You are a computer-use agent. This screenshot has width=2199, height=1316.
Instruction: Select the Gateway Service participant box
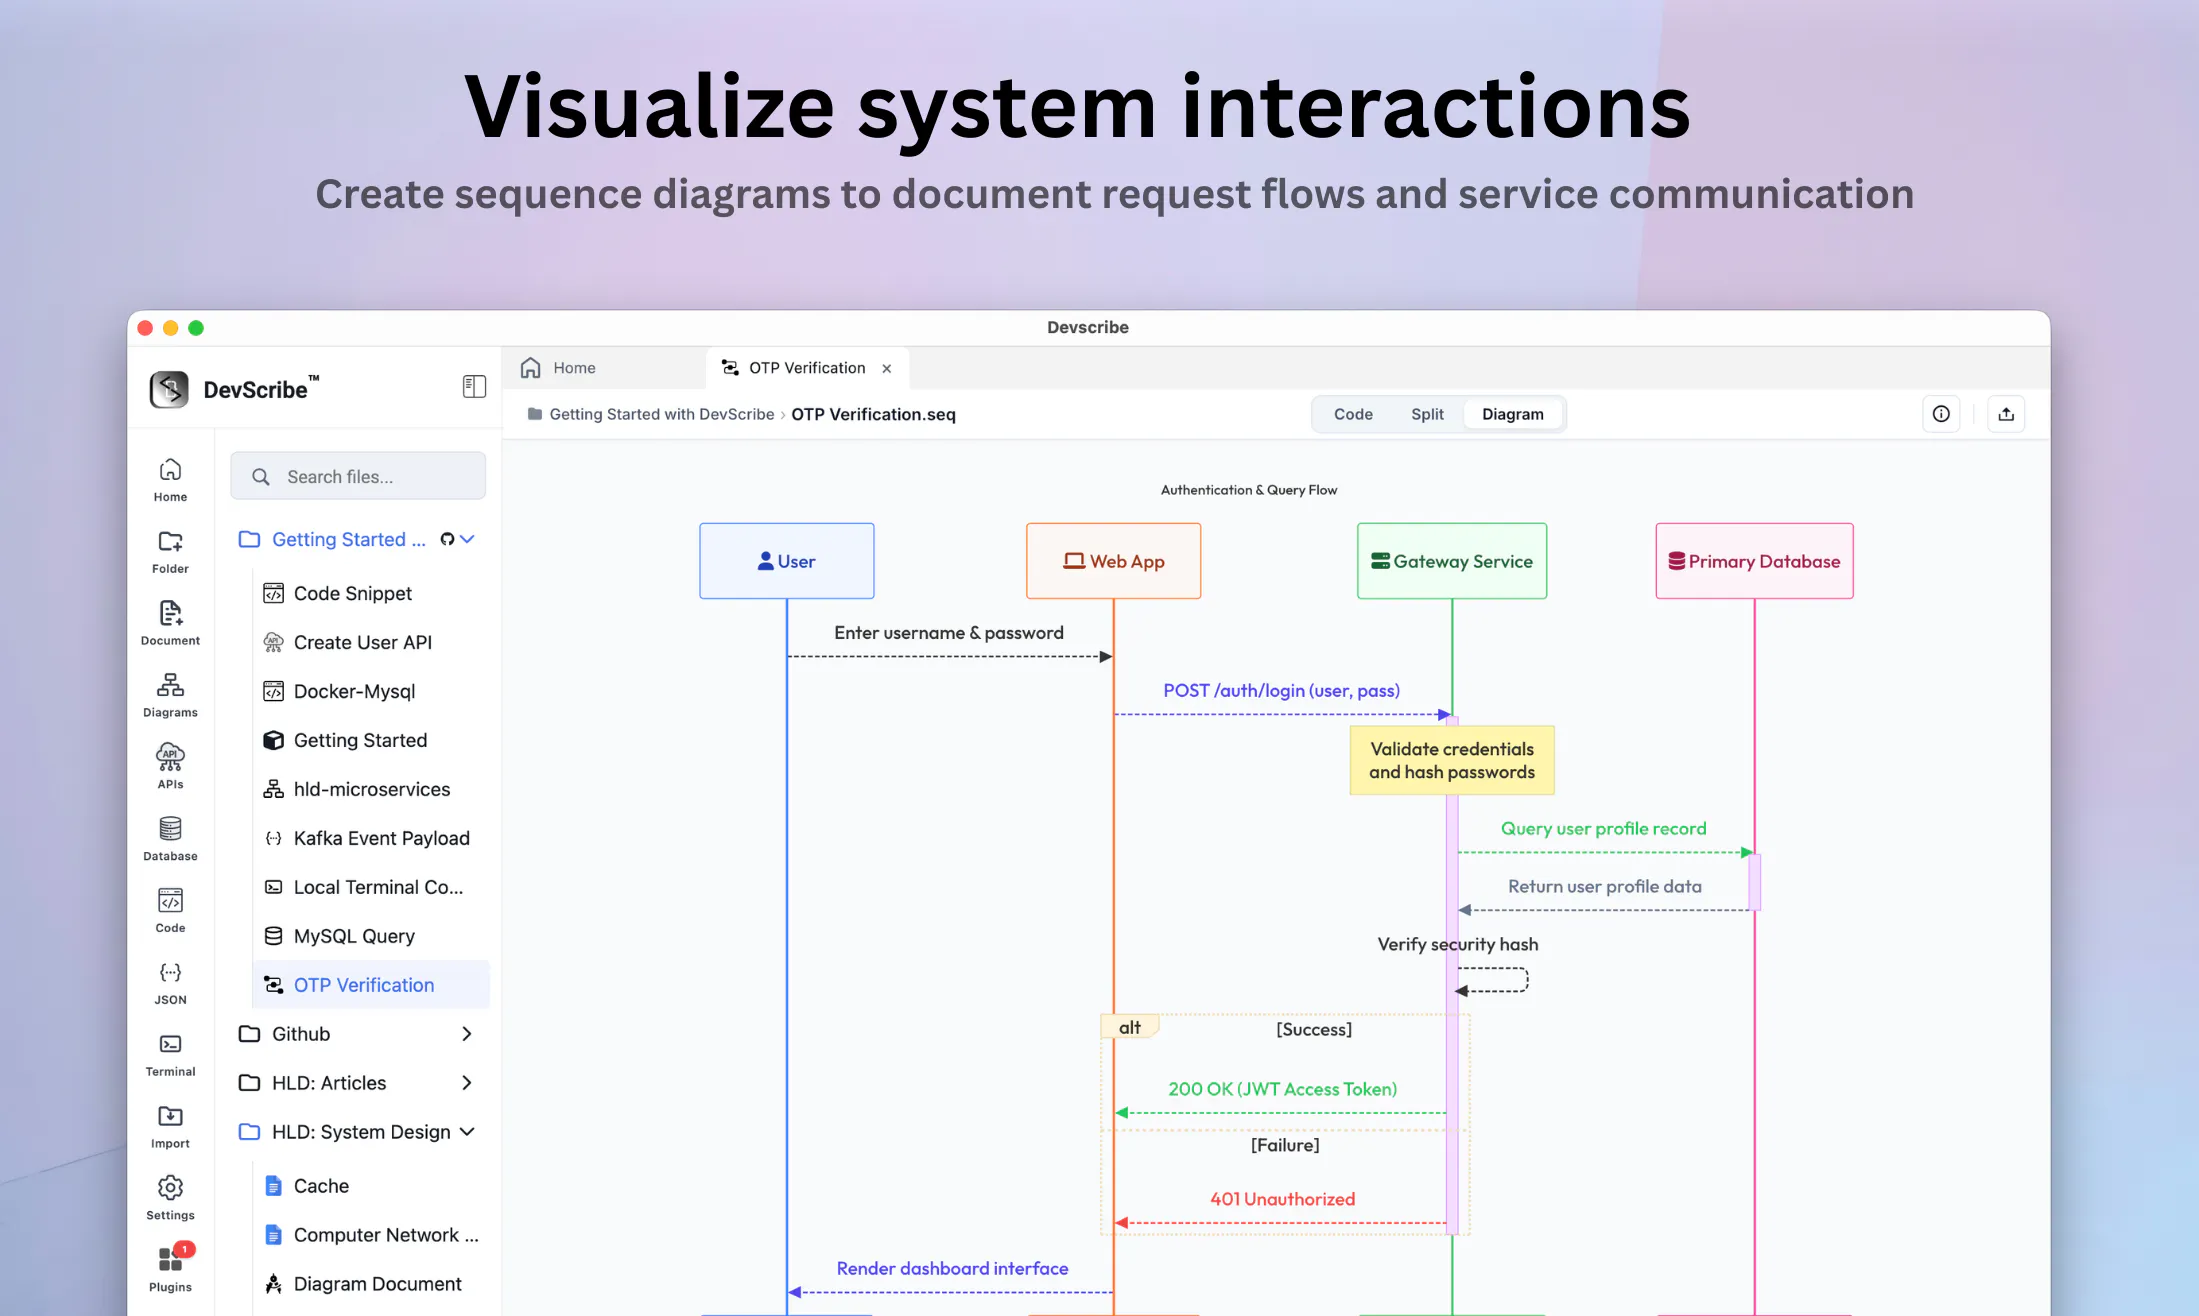(1452, 561)
